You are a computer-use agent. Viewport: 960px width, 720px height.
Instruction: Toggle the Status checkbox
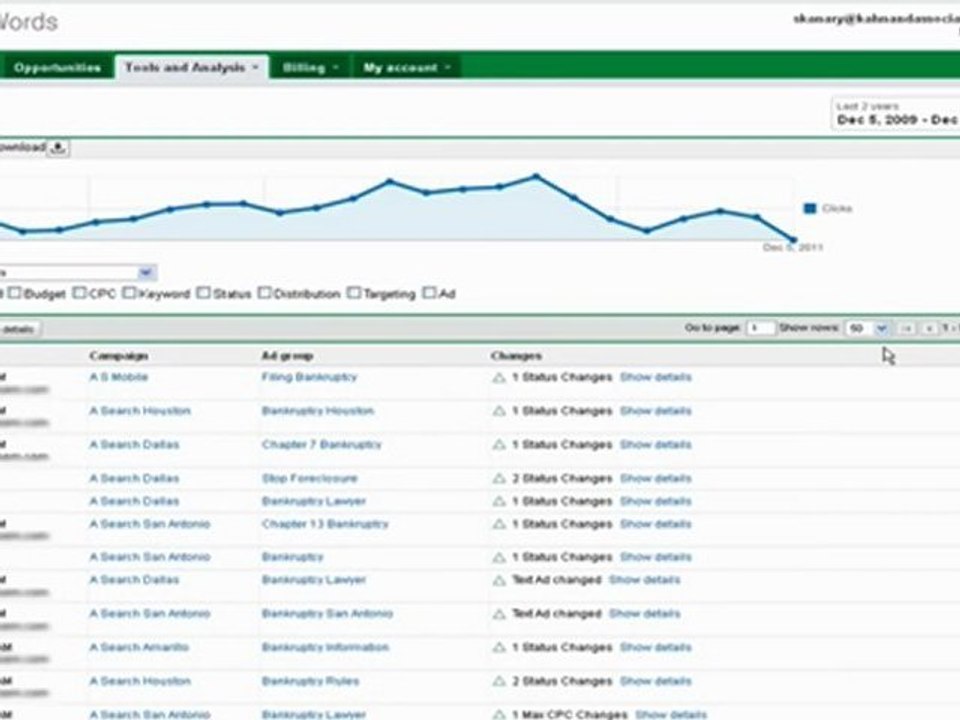pos(203,293)
